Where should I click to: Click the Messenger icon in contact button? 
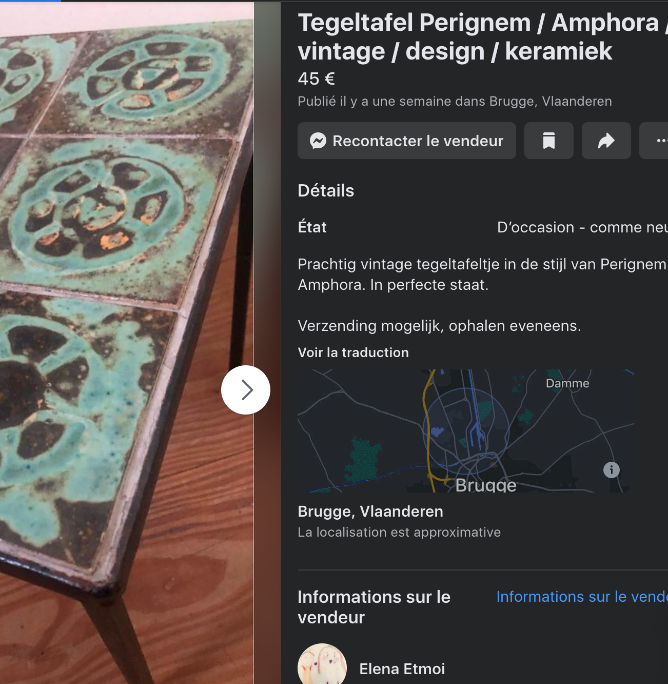[318, 141]
